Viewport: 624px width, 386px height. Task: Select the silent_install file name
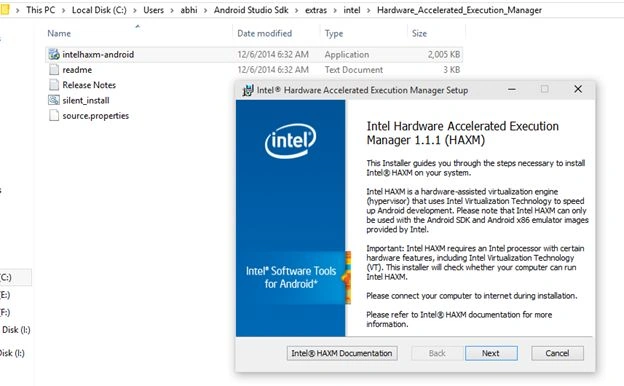tap(86, 100)
